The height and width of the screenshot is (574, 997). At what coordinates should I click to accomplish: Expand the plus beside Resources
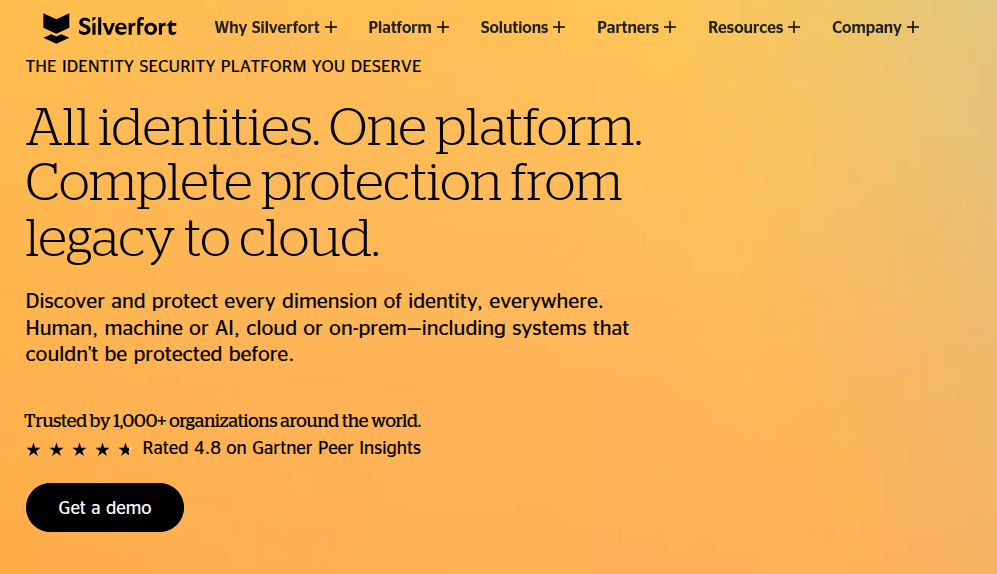794,27
